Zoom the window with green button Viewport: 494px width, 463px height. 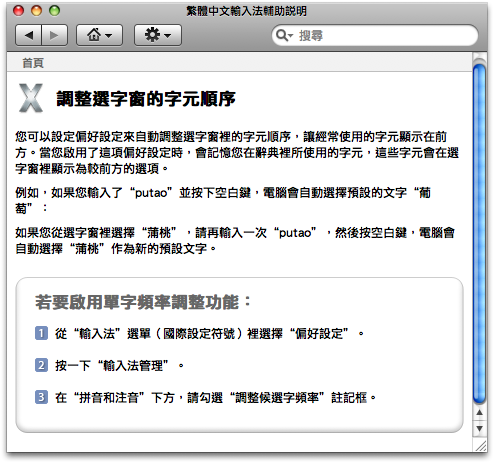click(x=54, y=11)
